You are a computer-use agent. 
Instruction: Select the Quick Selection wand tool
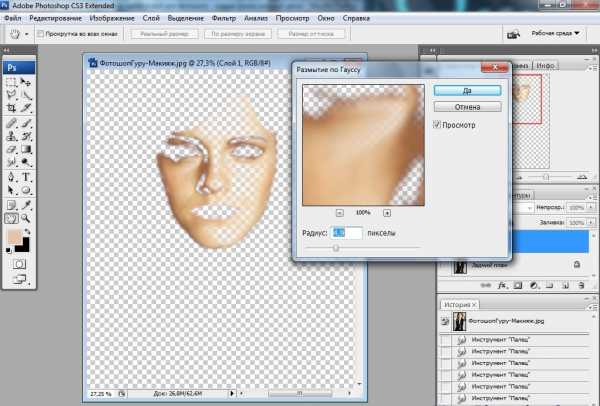pyautogui.click(x=26, y=95)
